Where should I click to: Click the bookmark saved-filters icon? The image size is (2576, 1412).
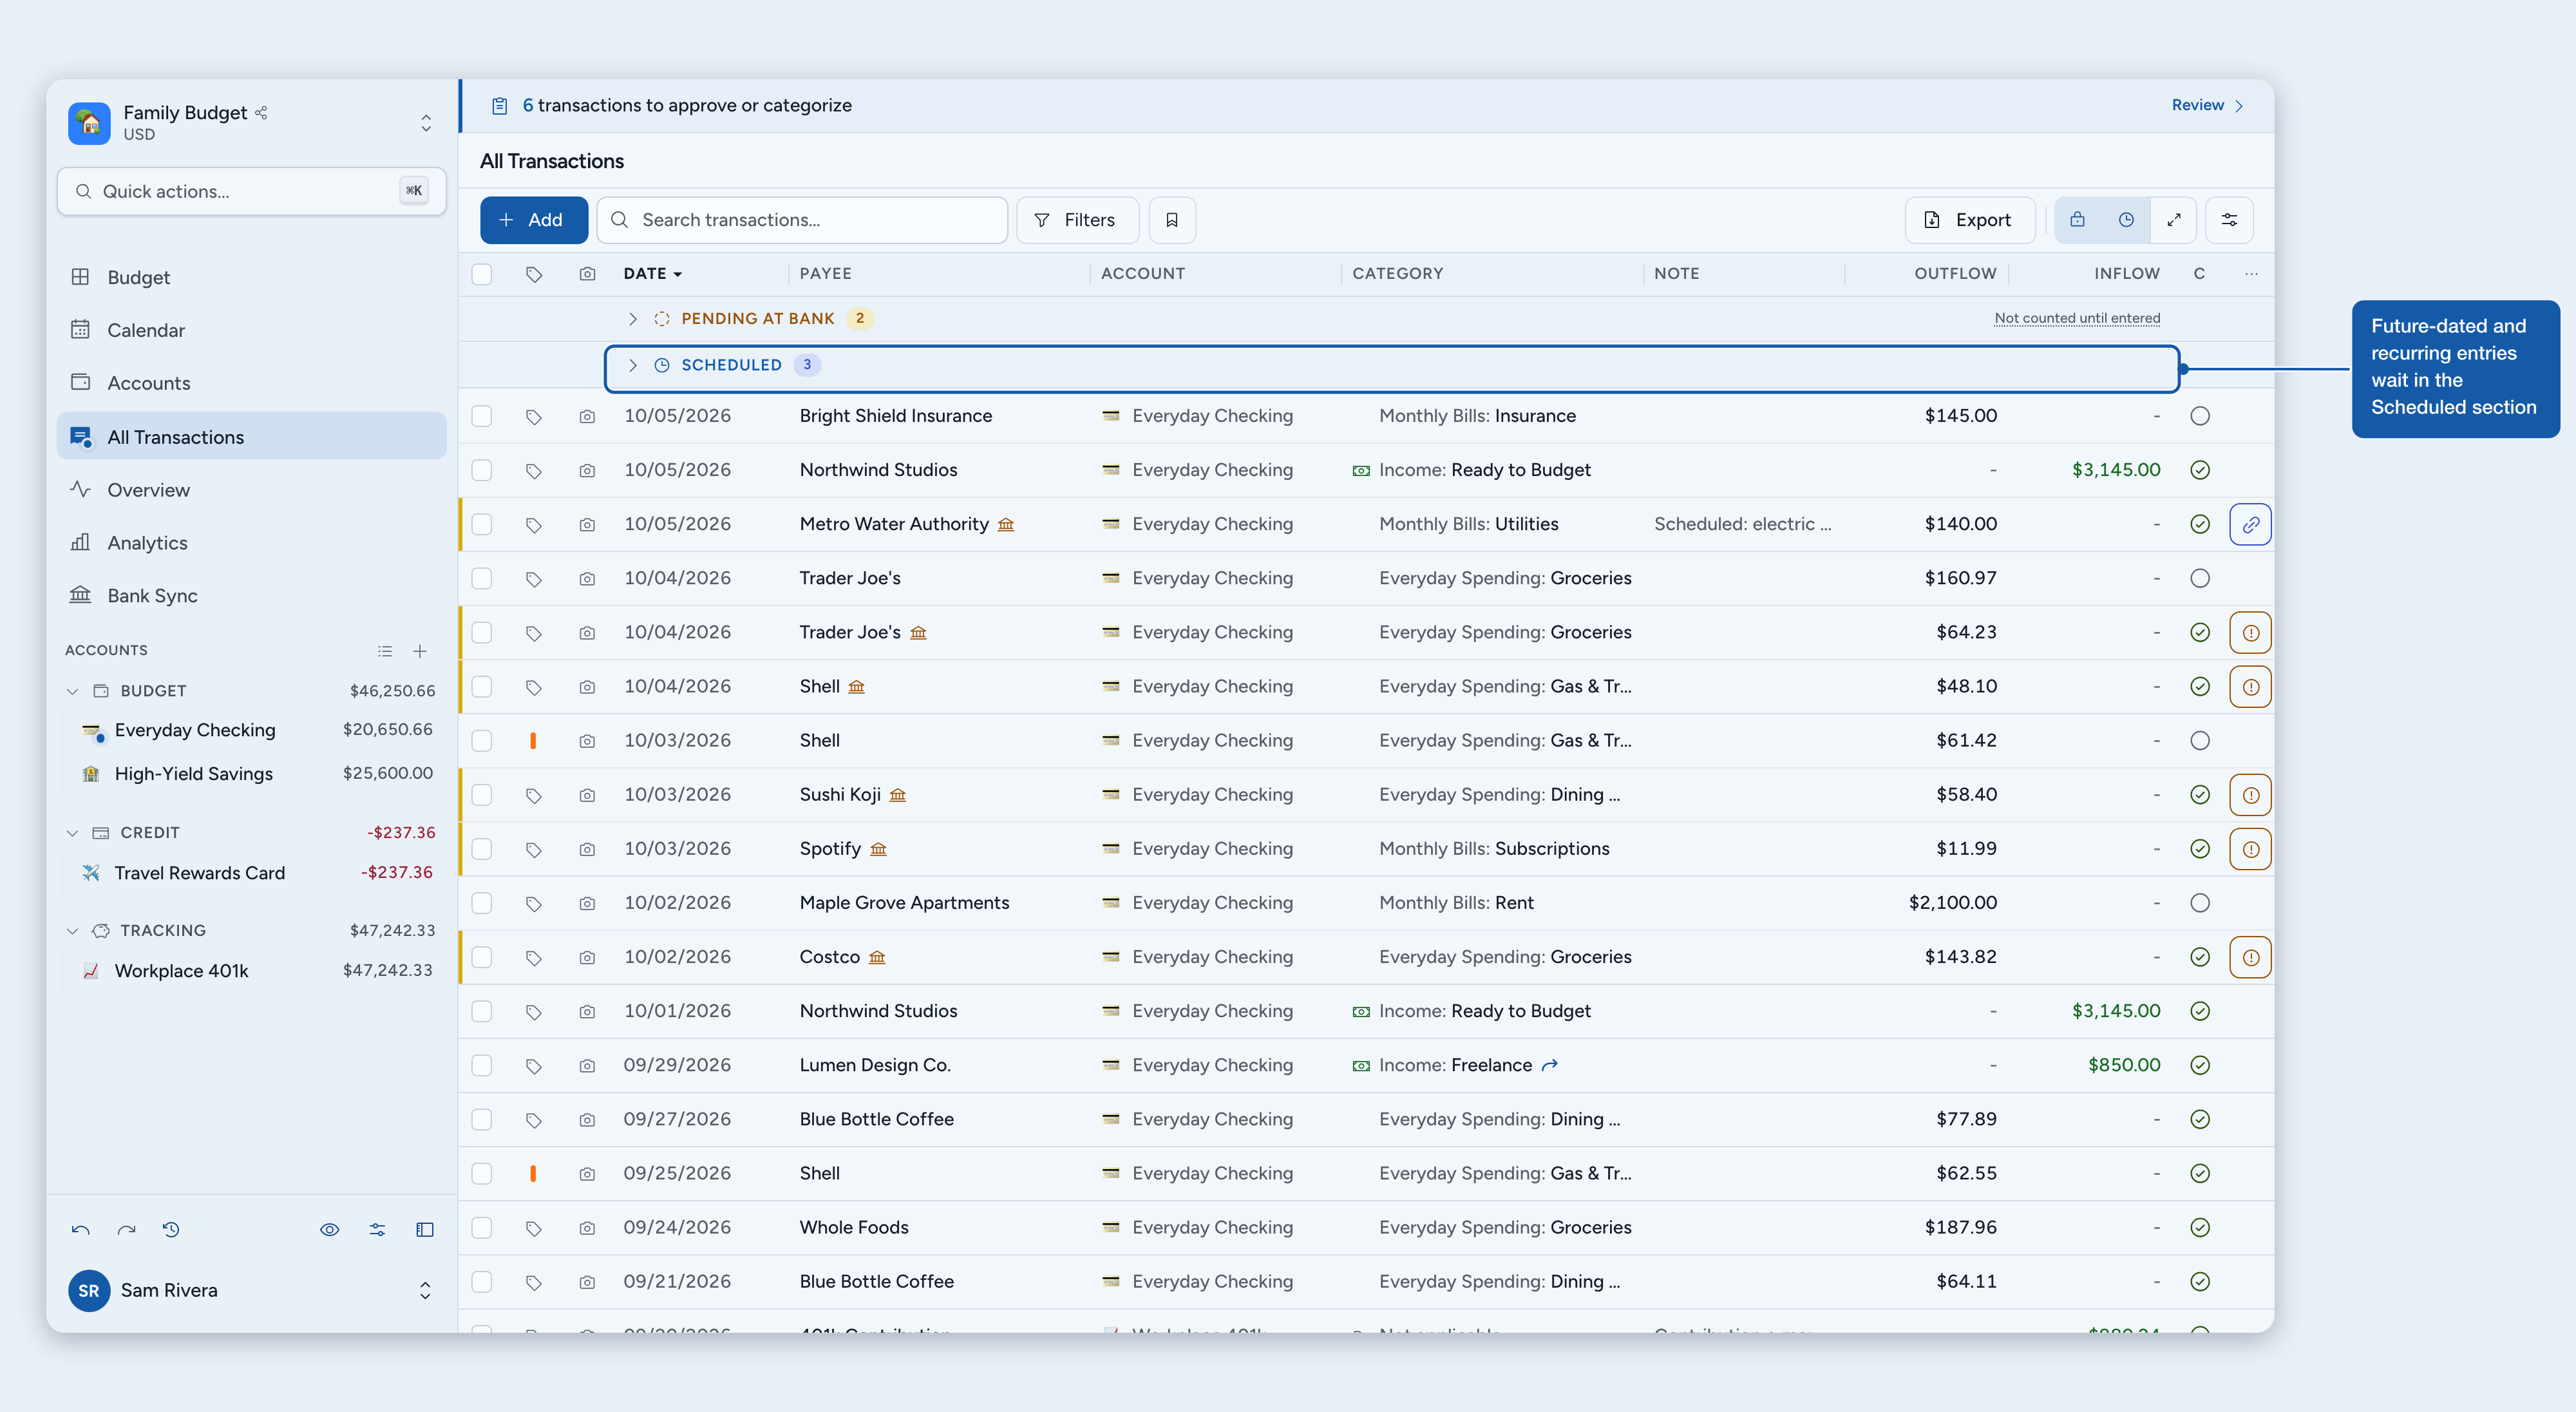coord(1172,220)
